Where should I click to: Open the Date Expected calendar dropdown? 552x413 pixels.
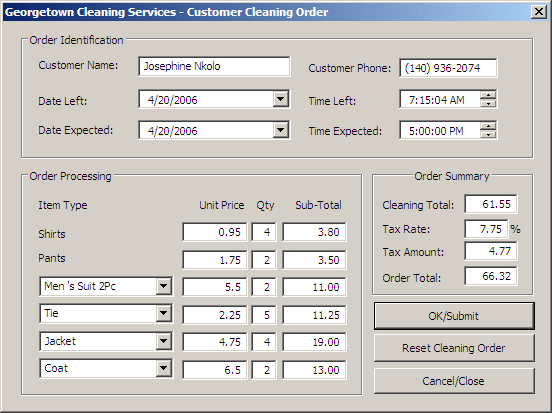(x=281, y=130)
